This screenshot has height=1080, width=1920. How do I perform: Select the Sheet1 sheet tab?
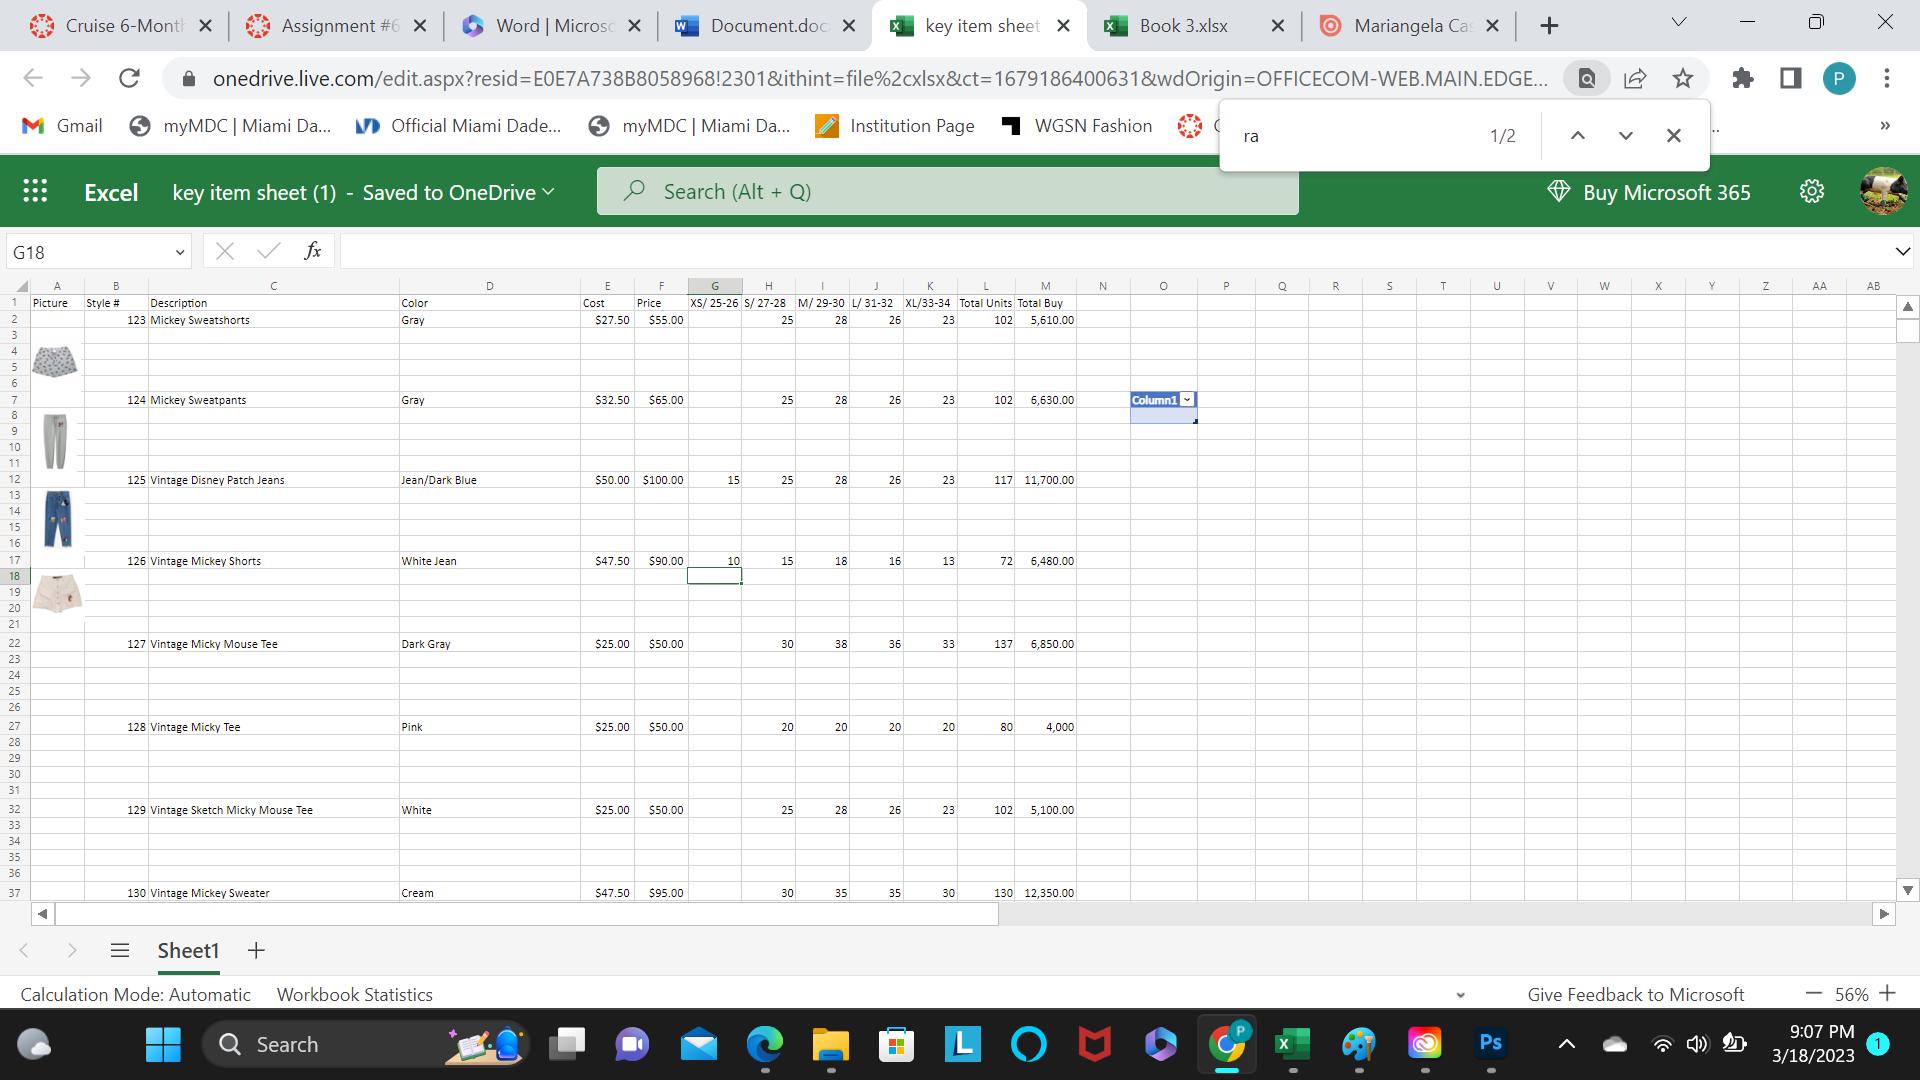[188, 950]
